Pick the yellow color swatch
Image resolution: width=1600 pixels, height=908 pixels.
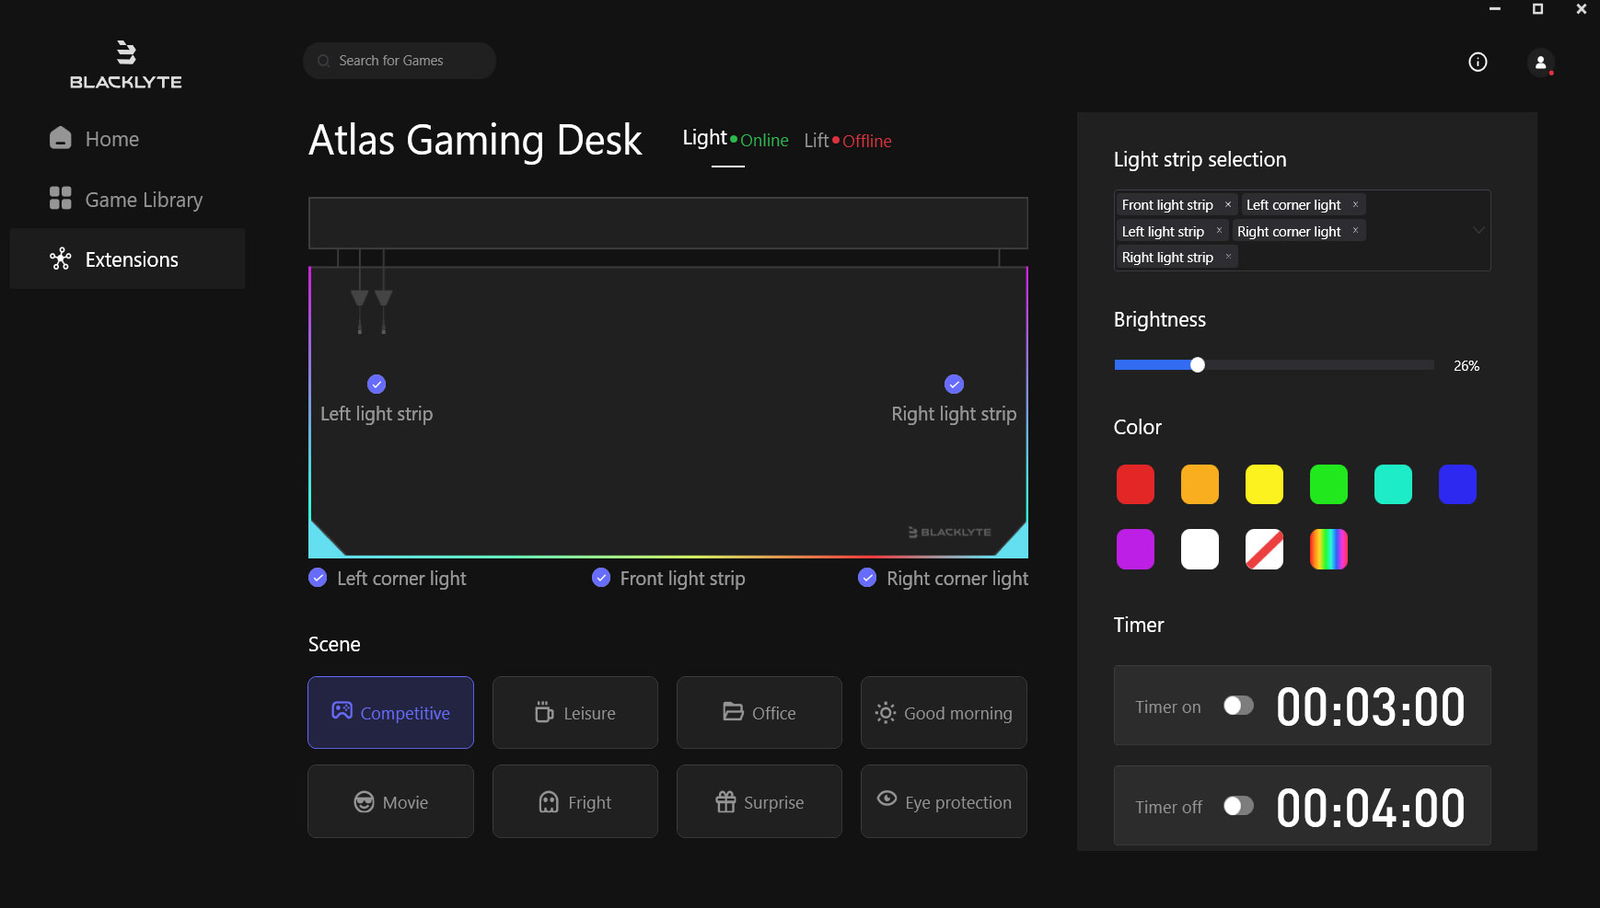pos(1264,484)
